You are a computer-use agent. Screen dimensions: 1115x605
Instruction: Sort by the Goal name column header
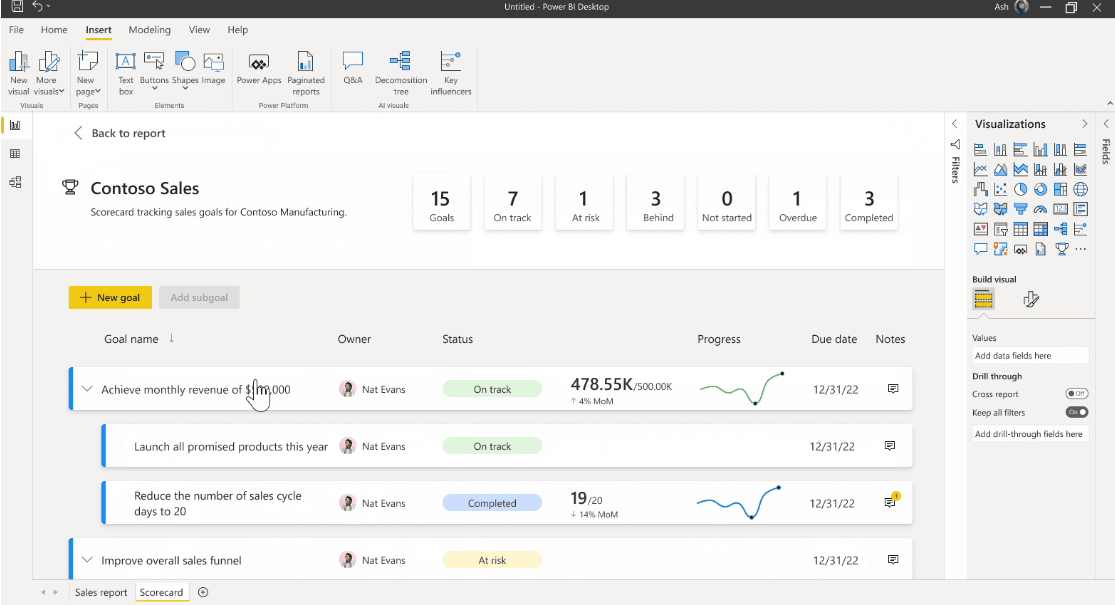pyautogui.click(x=131, y=339)
